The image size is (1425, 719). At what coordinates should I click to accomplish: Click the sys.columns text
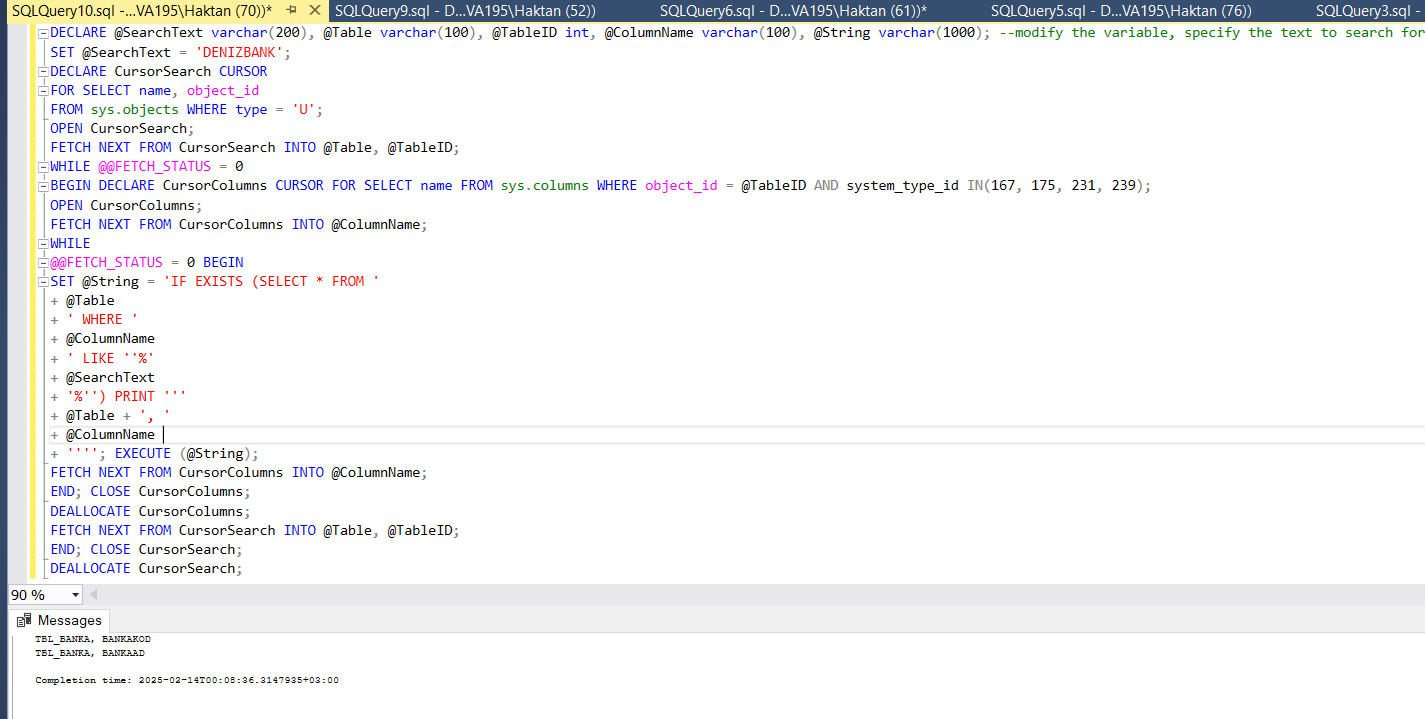544,186
